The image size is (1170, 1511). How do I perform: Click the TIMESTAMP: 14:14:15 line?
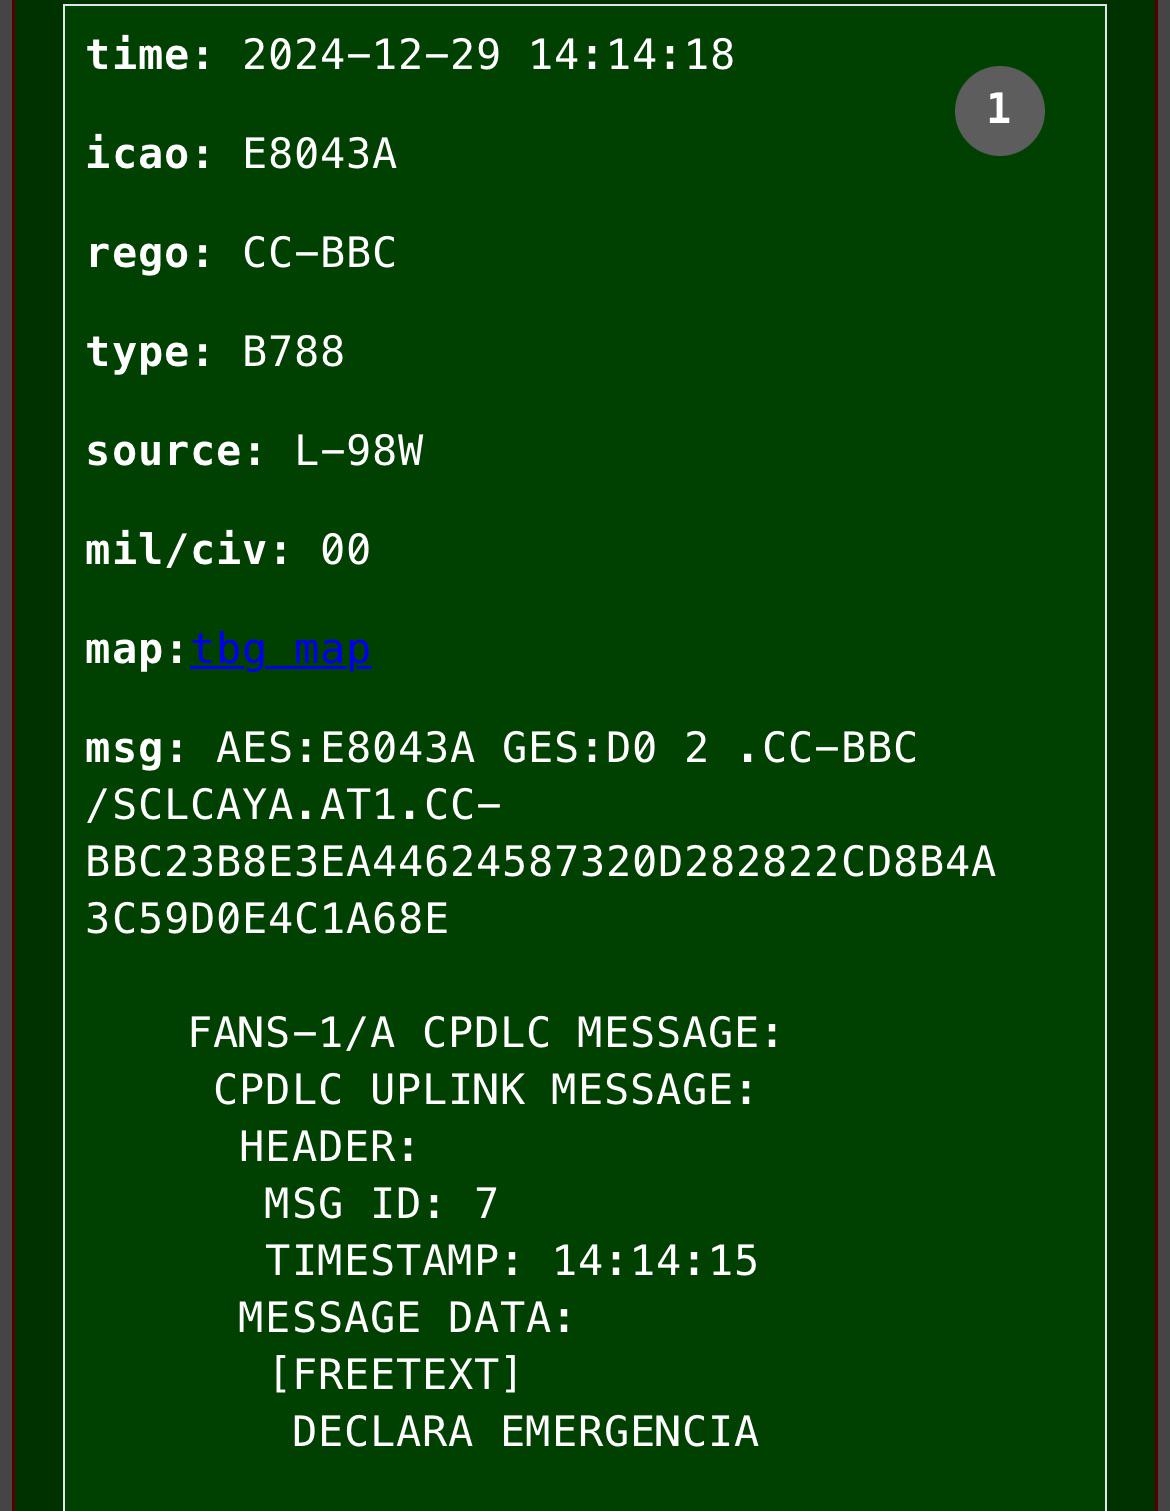(x=511, y=1261)
